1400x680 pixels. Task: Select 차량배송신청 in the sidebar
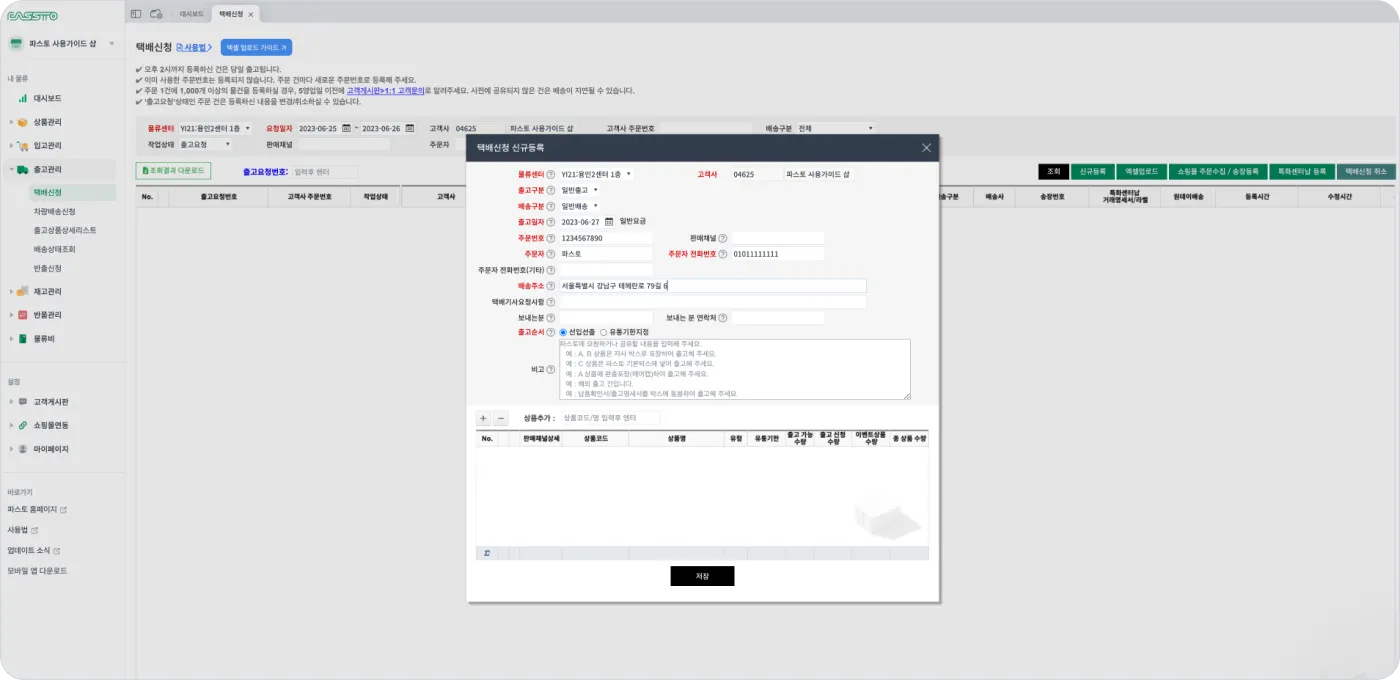click(54, 211)
